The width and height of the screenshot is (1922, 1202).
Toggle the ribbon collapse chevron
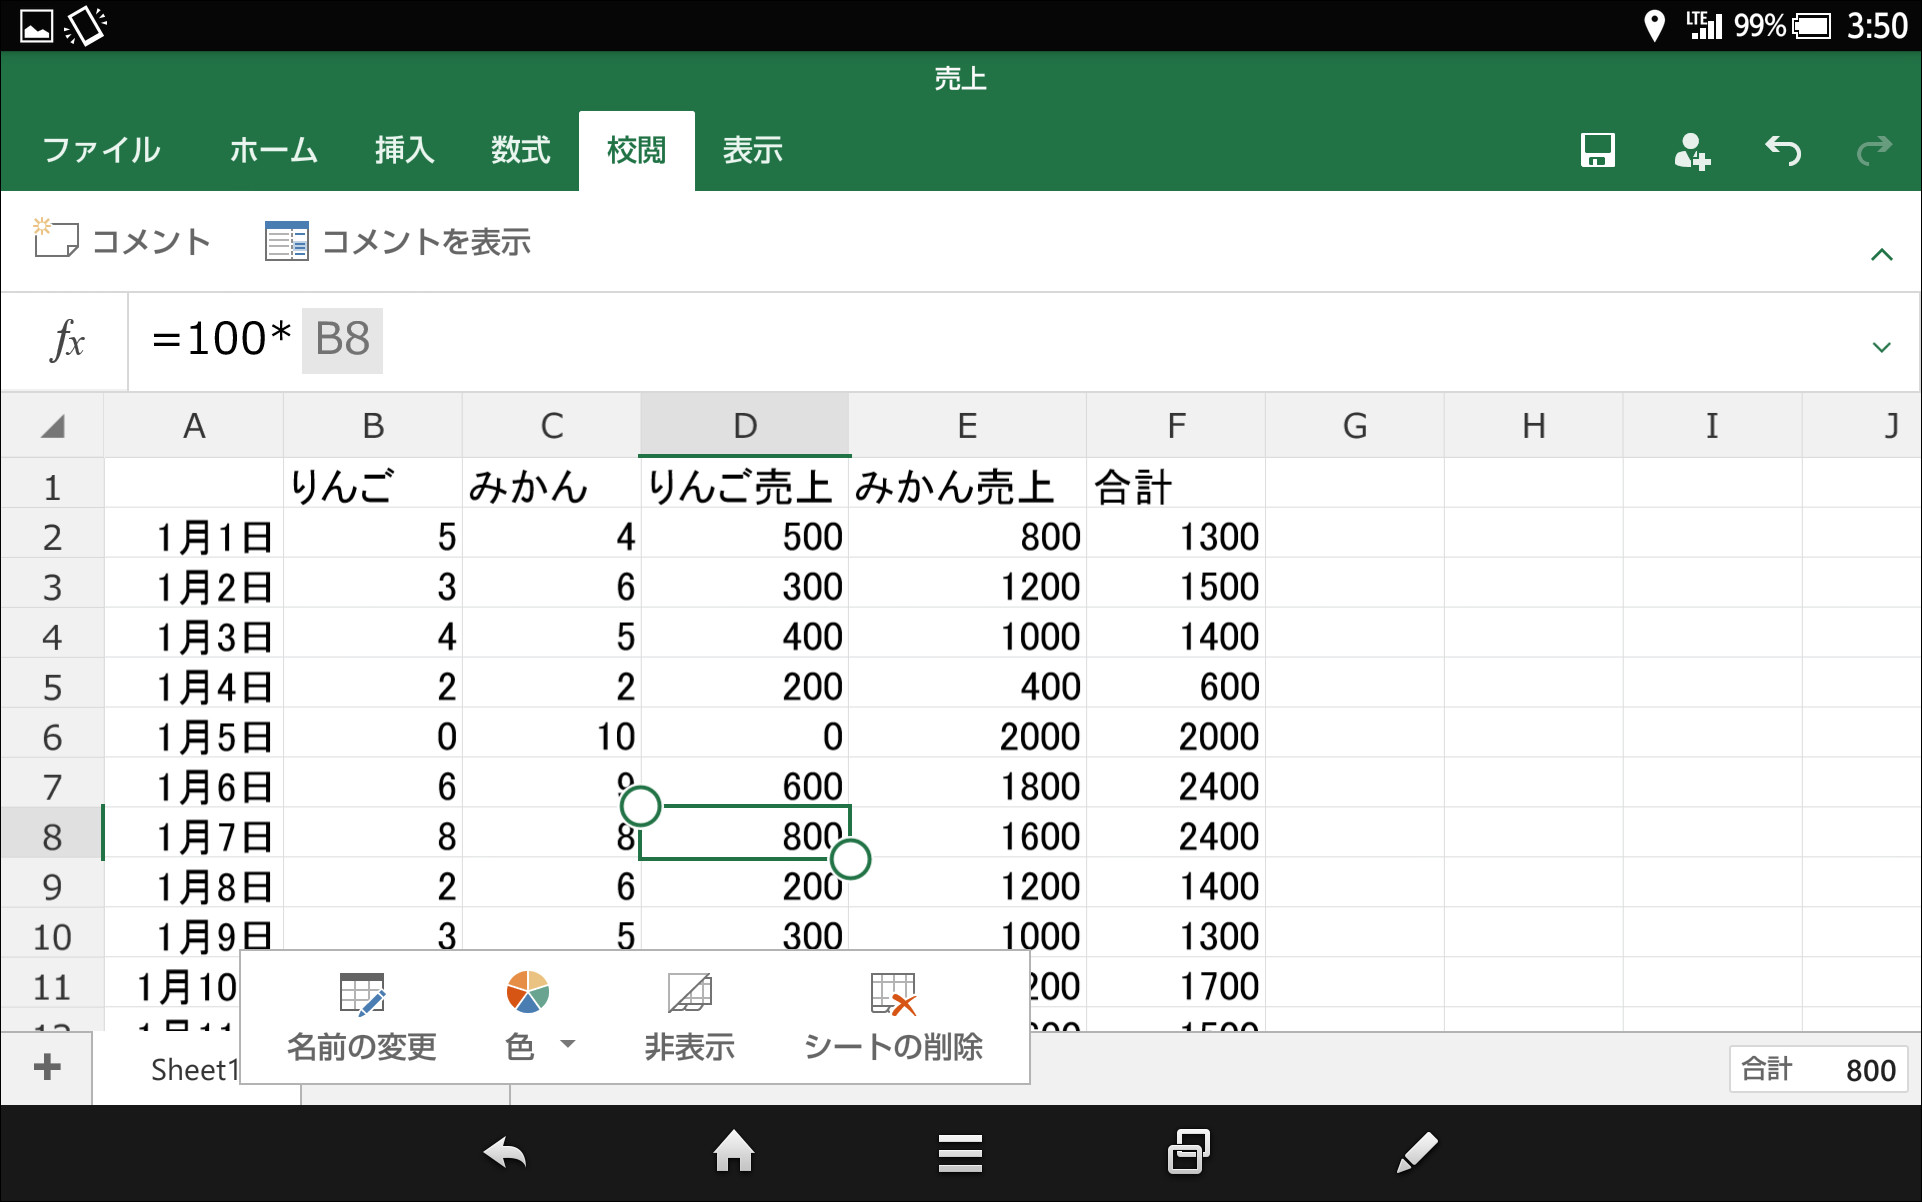click(1883, 254)
